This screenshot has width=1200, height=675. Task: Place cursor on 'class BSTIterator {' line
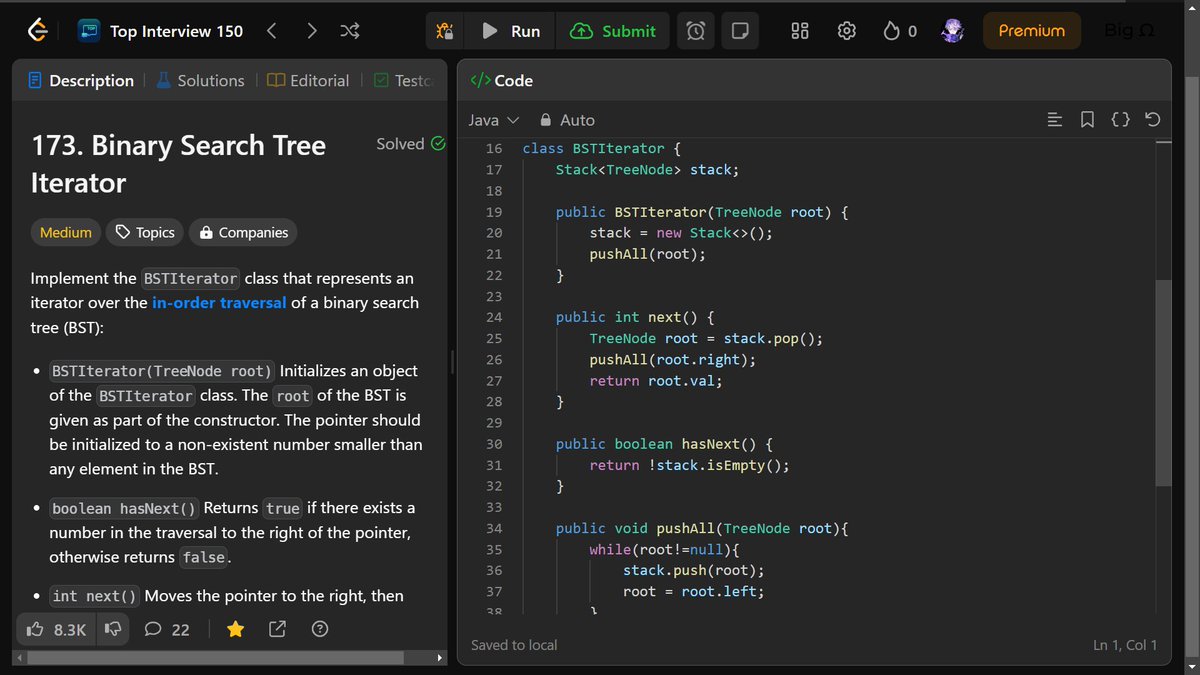601,148
